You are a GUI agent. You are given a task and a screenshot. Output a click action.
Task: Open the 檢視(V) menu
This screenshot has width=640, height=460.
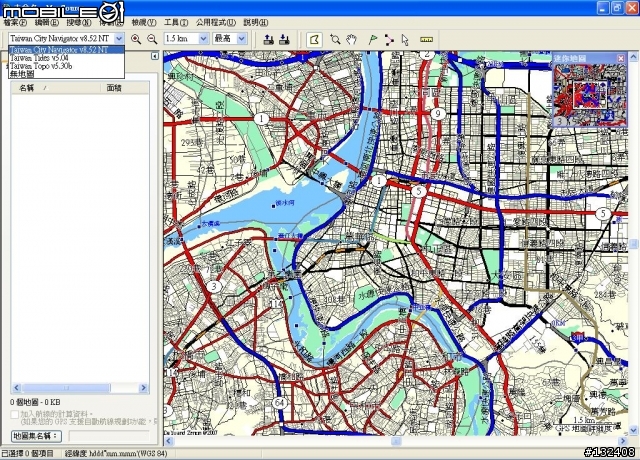tap(144, 22)
